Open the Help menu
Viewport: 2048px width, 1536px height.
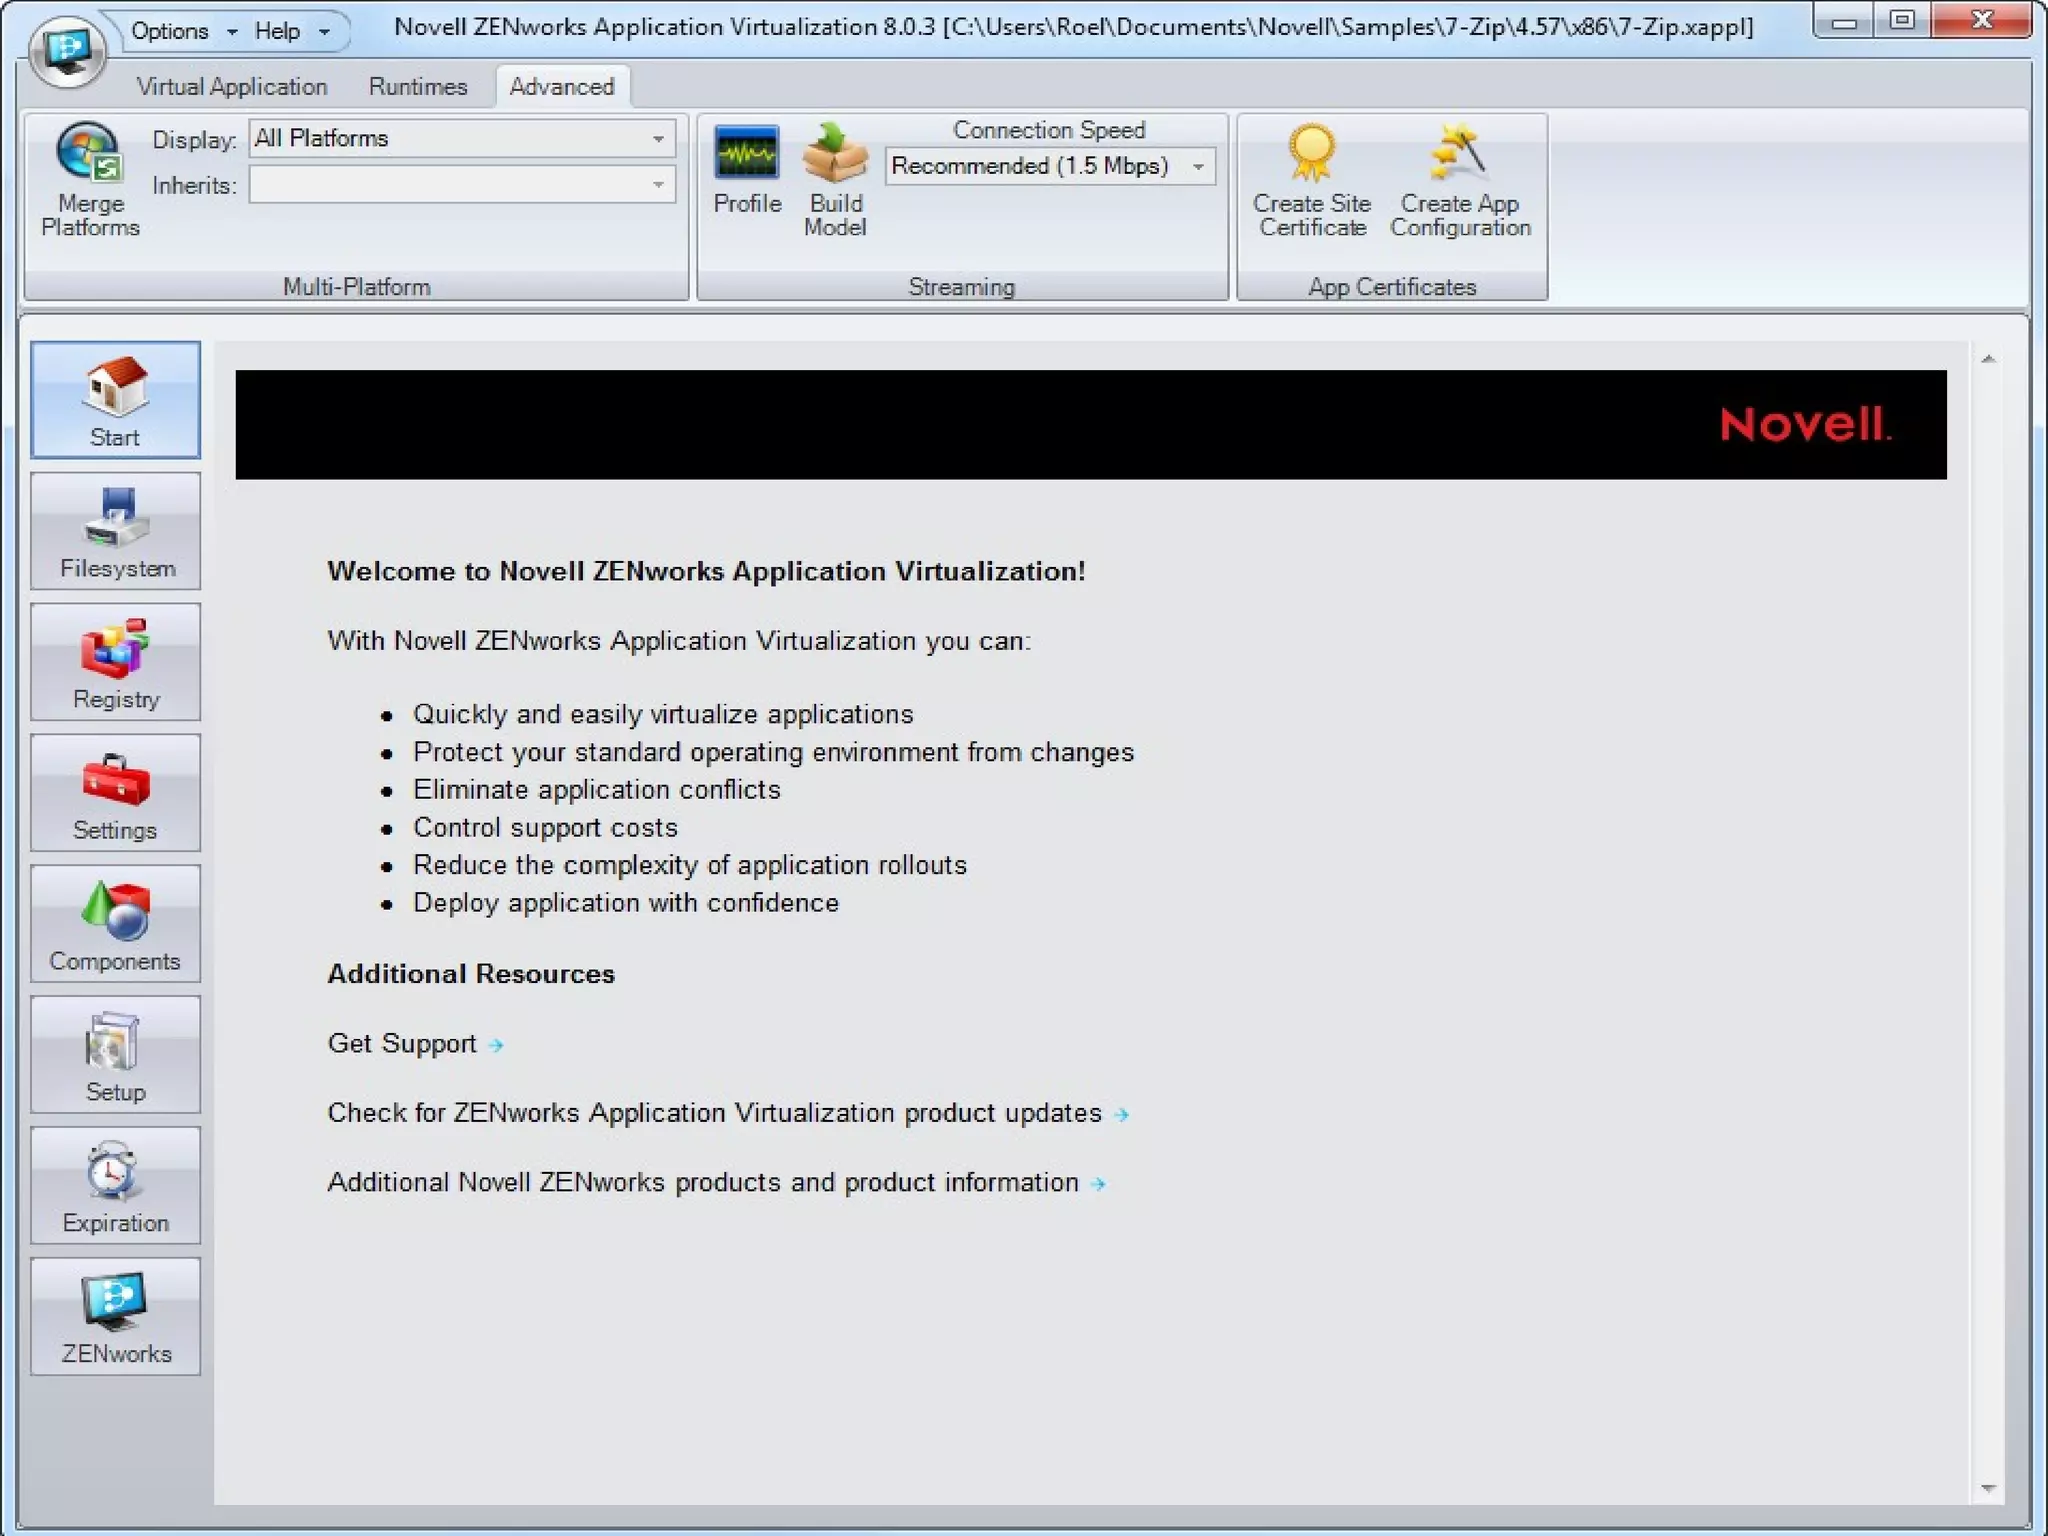pos(291,31)
